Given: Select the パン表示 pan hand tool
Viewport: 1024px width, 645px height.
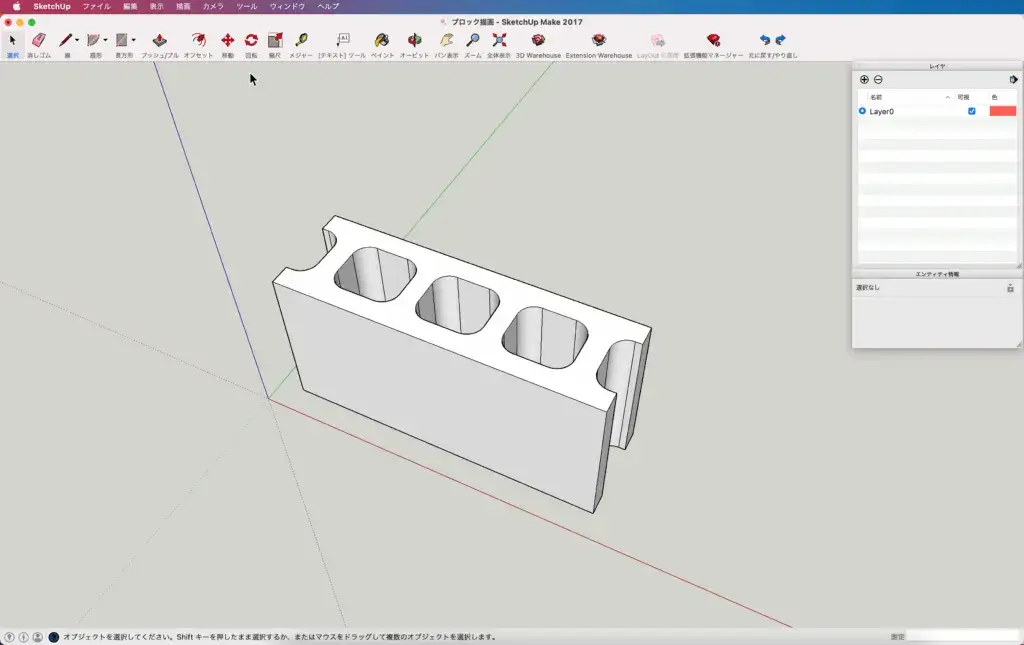Looking at the screenshot, I should coord(447,40).
